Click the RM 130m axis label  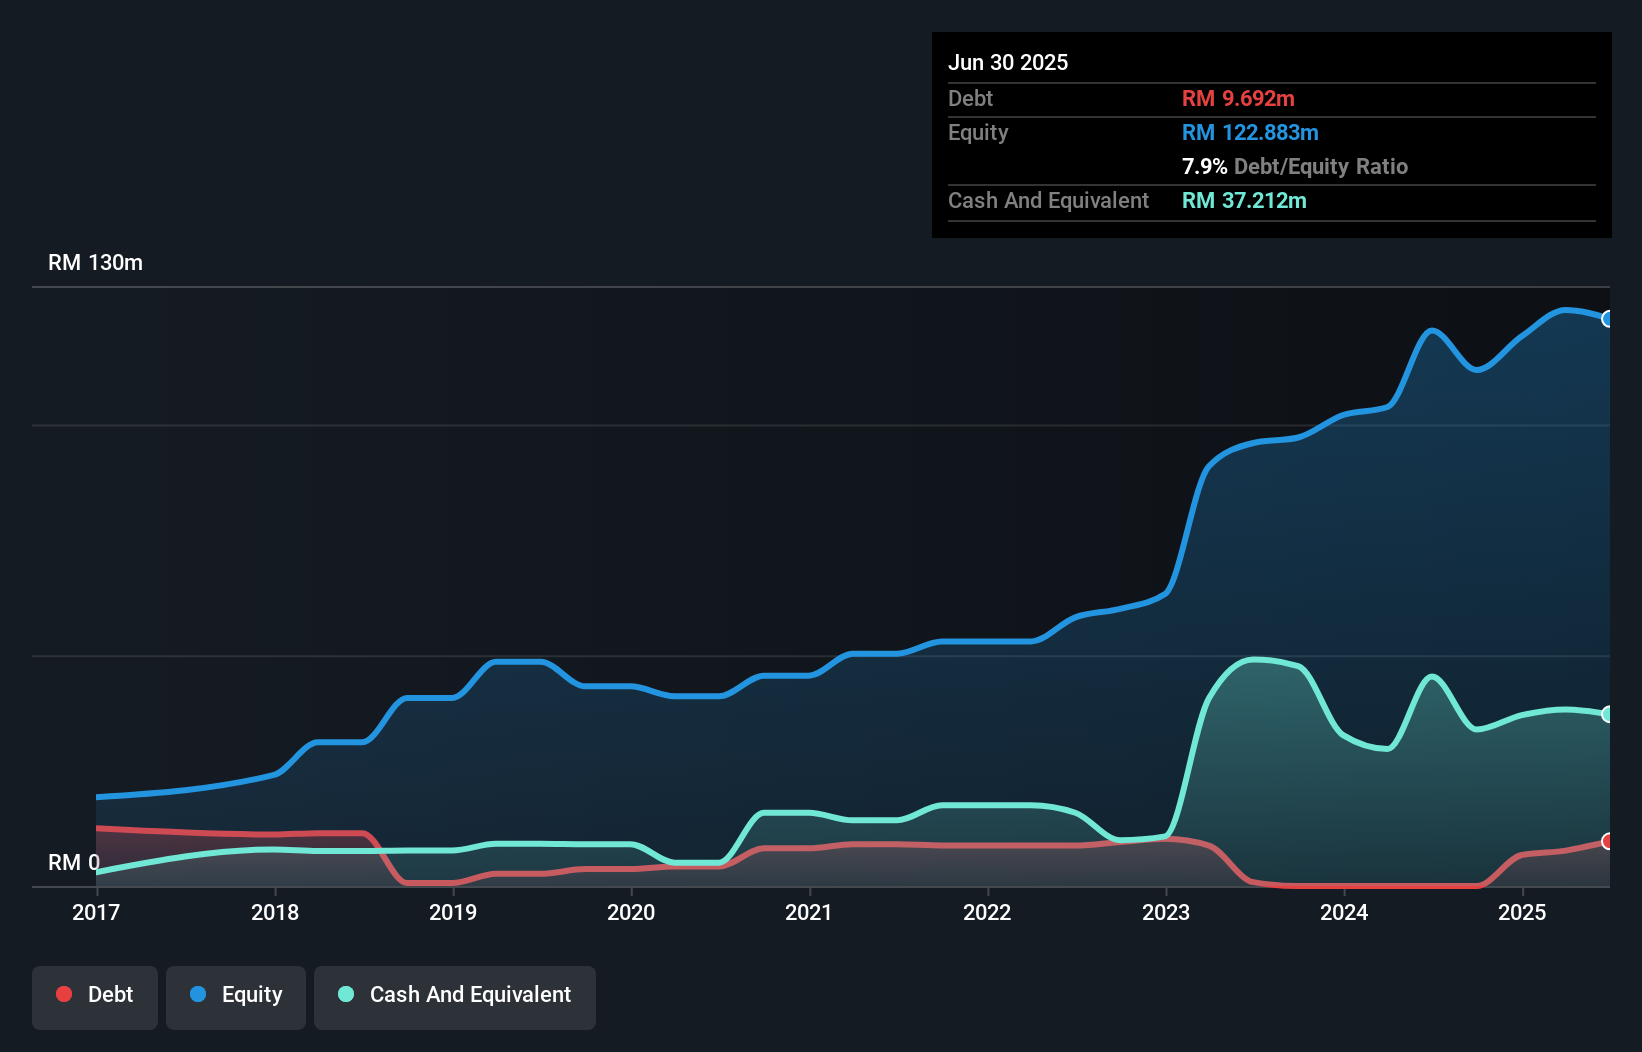coord(95,262)
